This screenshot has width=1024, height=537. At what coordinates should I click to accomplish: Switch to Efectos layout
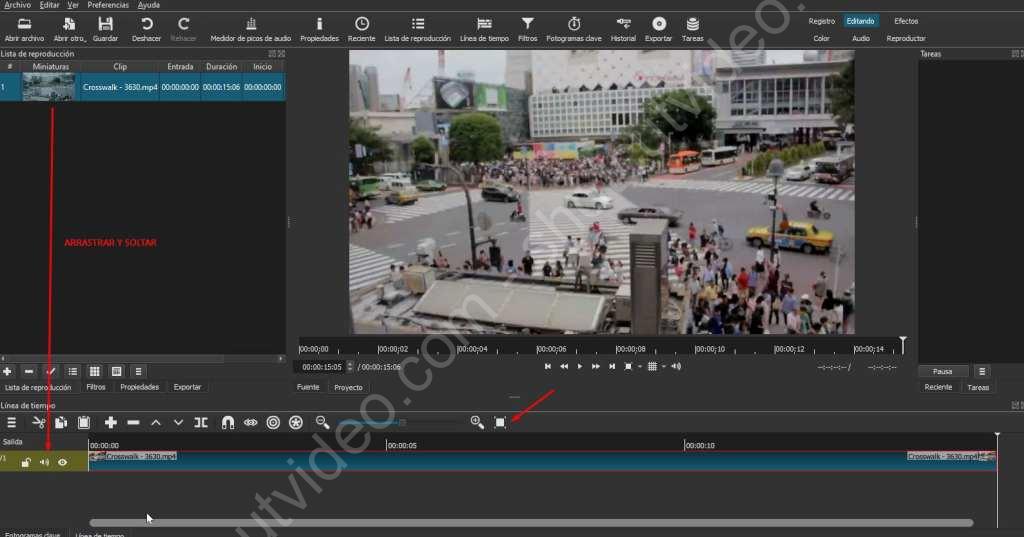[x=906, y=21]
